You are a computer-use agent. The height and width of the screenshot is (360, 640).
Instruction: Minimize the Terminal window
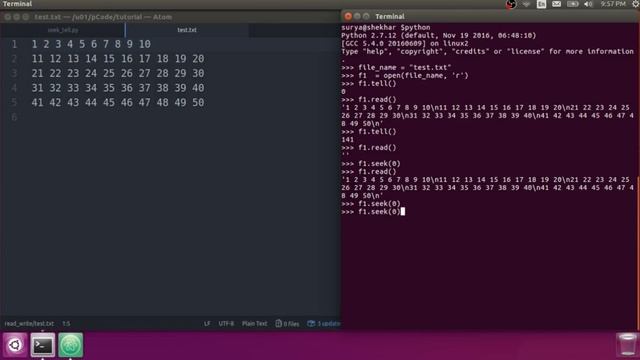tap(357, 16)
